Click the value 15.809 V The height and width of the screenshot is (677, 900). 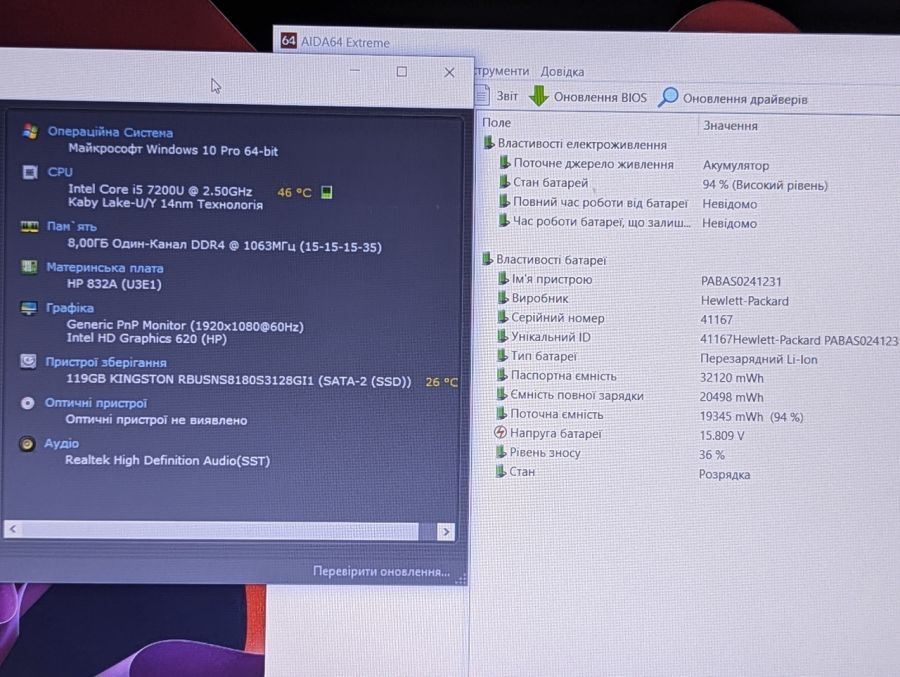tap(721, 435)
